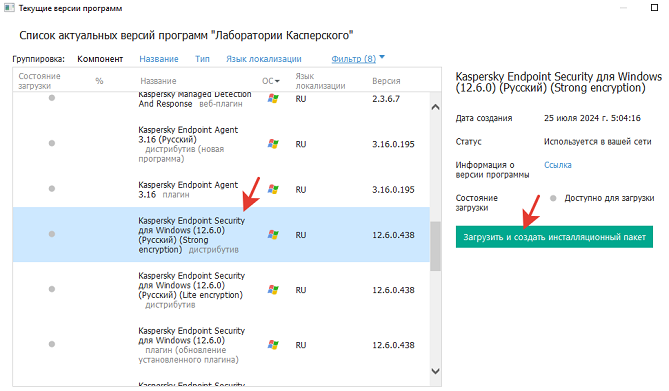Viewport: 669px width, 391px height.
Task: Click status text Используется в вашей сети
Action: (x=597, y=141)
